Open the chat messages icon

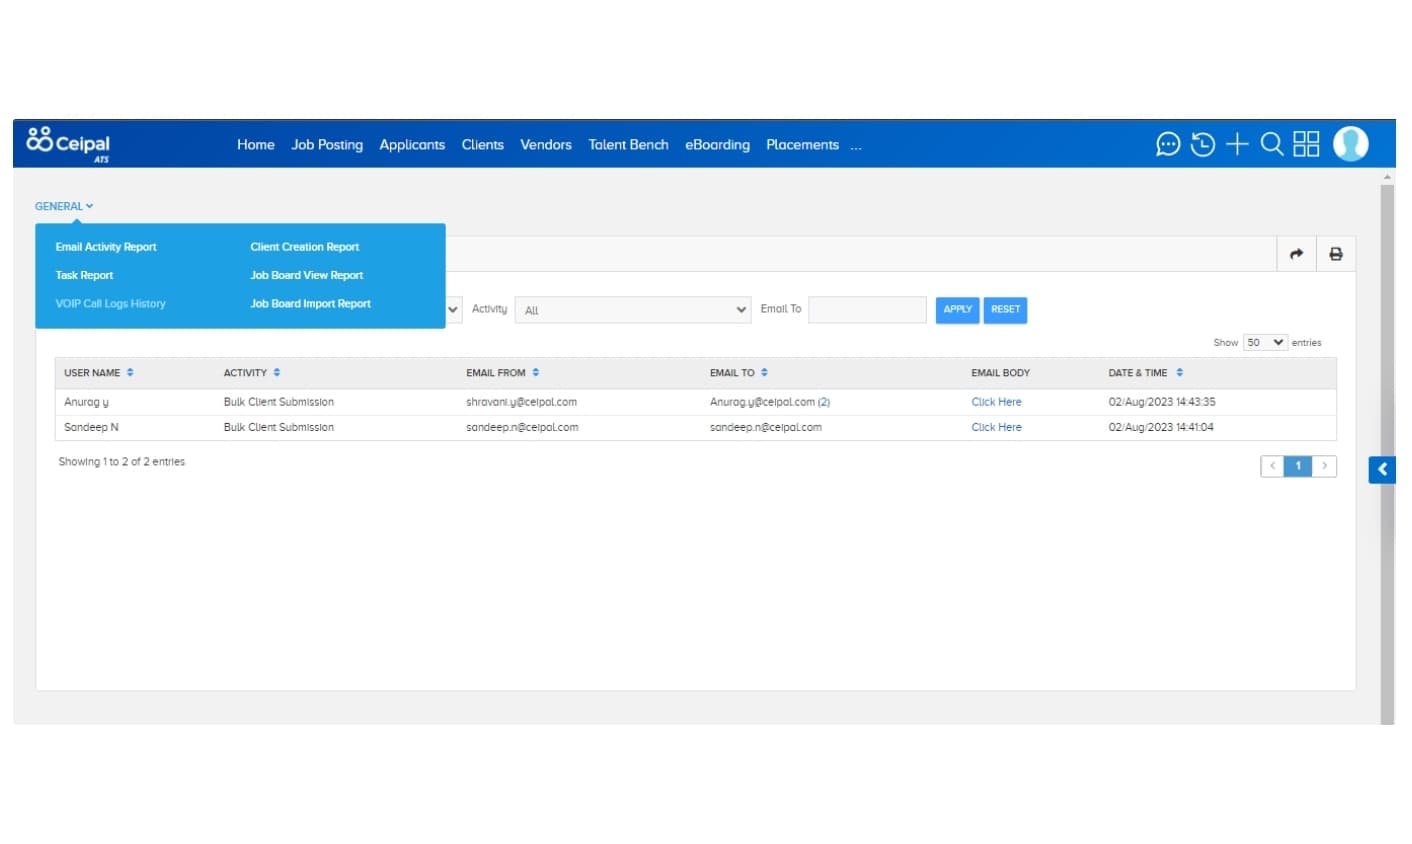[x=1167, y=144]
